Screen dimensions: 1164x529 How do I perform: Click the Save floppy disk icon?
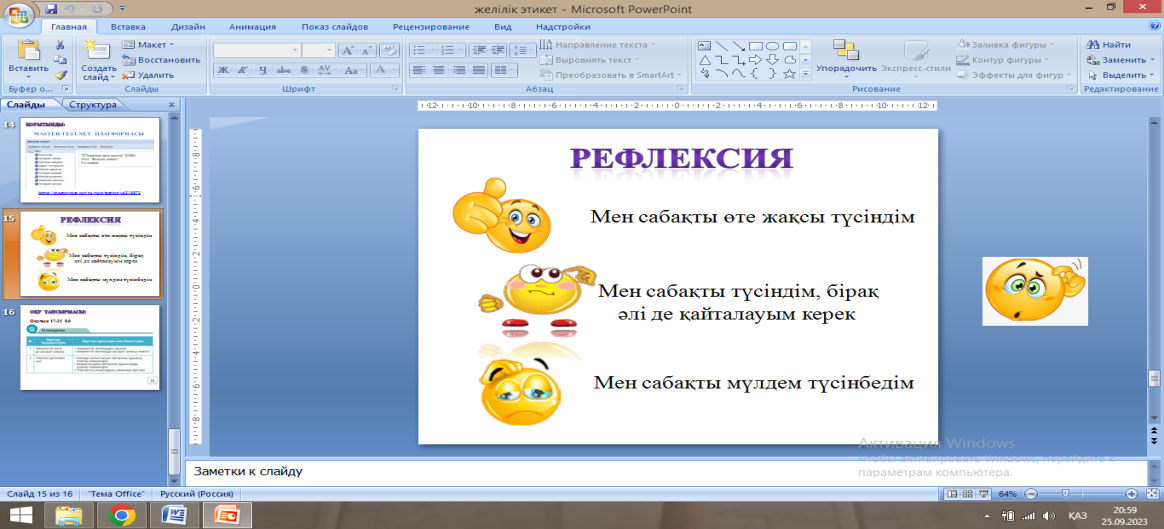coord(52,8)
